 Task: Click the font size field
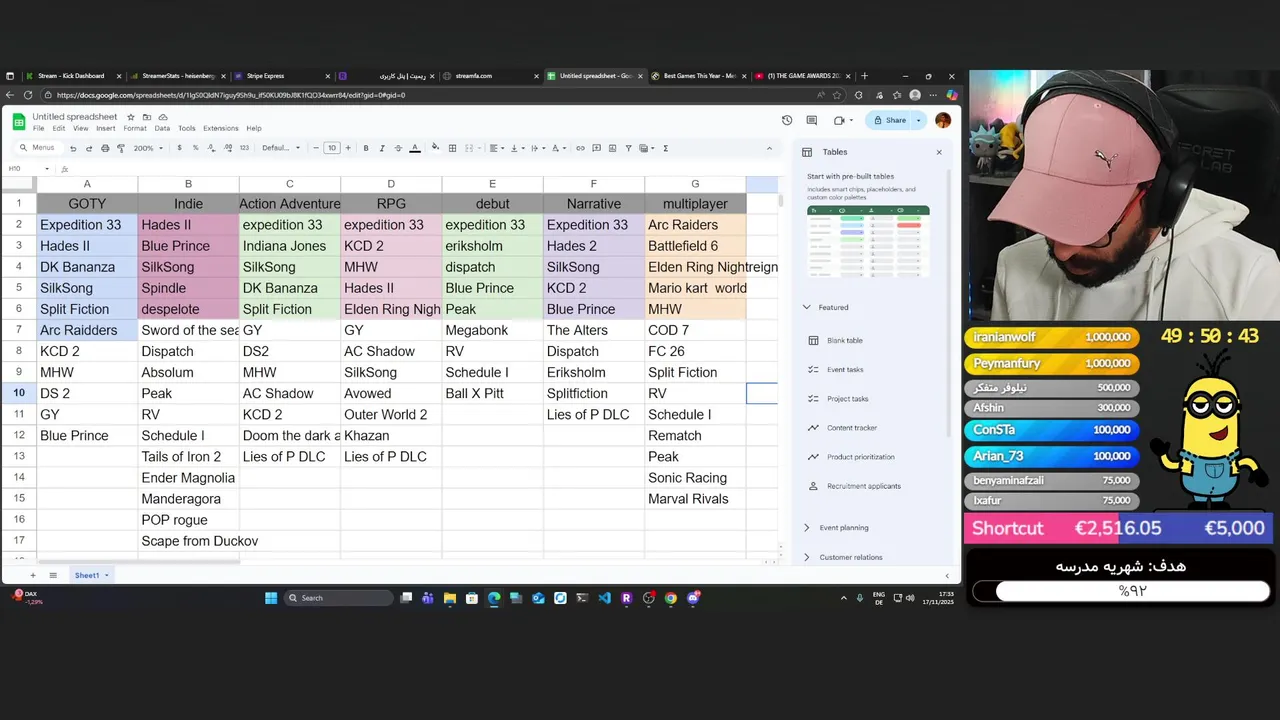332,148
